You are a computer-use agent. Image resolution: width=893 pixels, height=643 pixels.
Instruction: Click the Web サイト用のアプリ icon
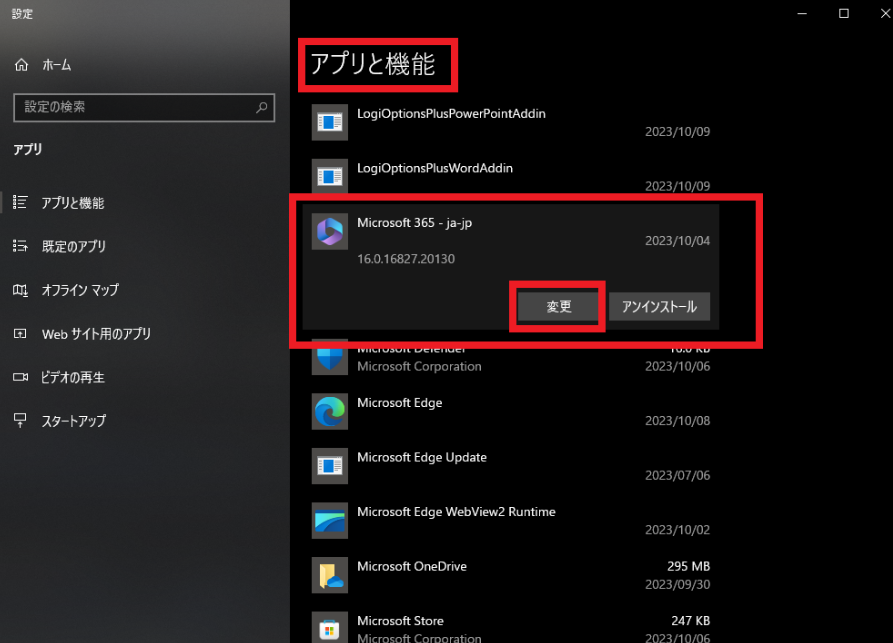click(x=21, y=334)
